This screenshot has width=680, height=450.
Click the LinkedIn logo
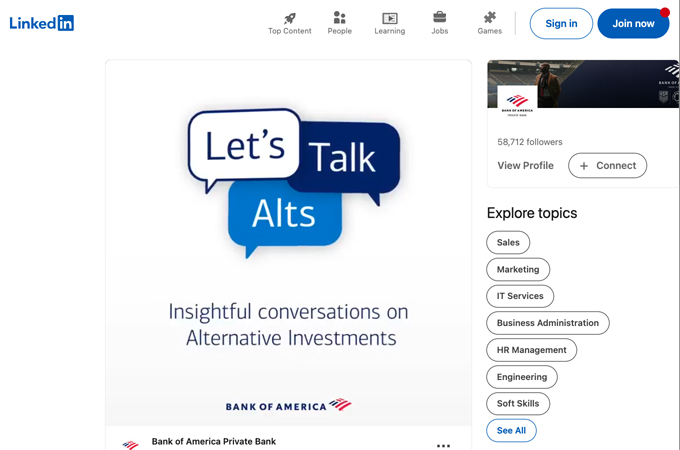click(42, 23)
